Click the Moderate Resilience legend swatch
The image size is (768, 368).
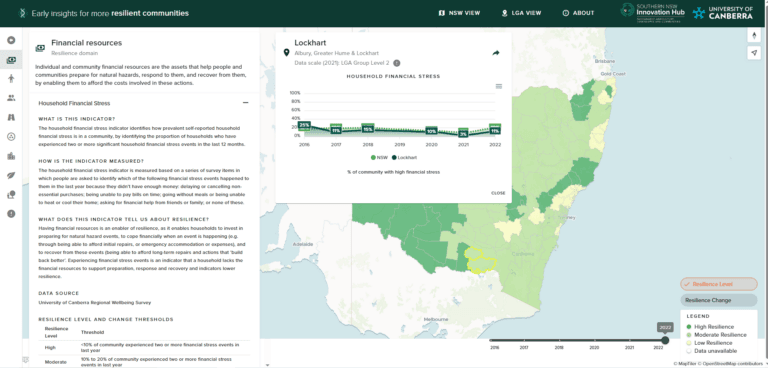[689, 335]
